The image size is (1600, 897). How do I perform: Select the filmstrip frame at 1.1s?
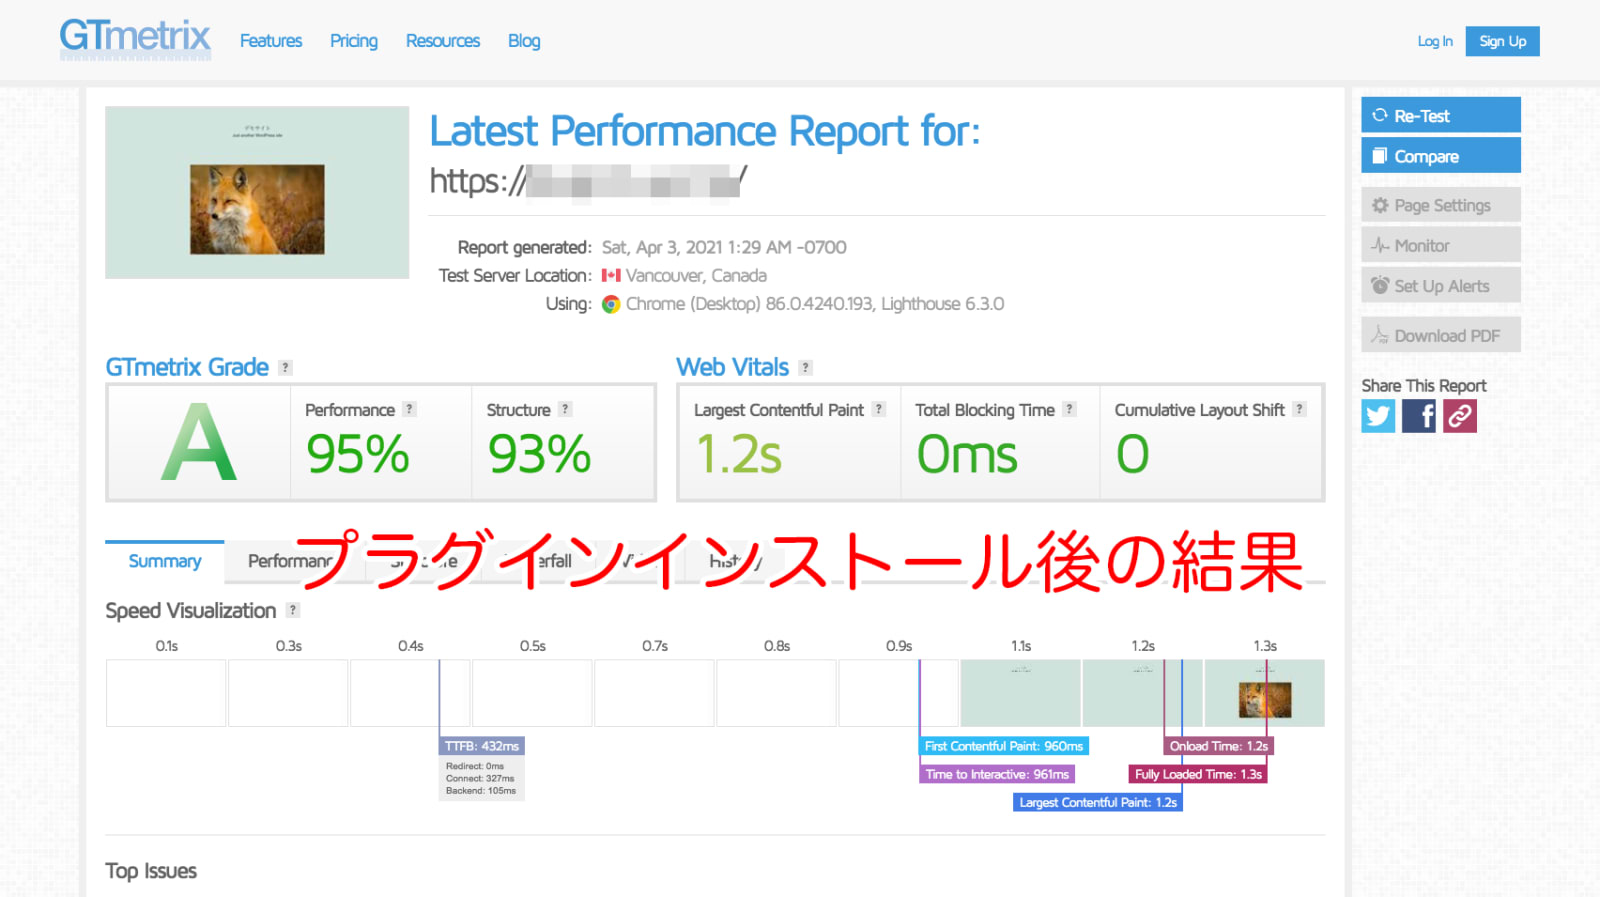1021,692
